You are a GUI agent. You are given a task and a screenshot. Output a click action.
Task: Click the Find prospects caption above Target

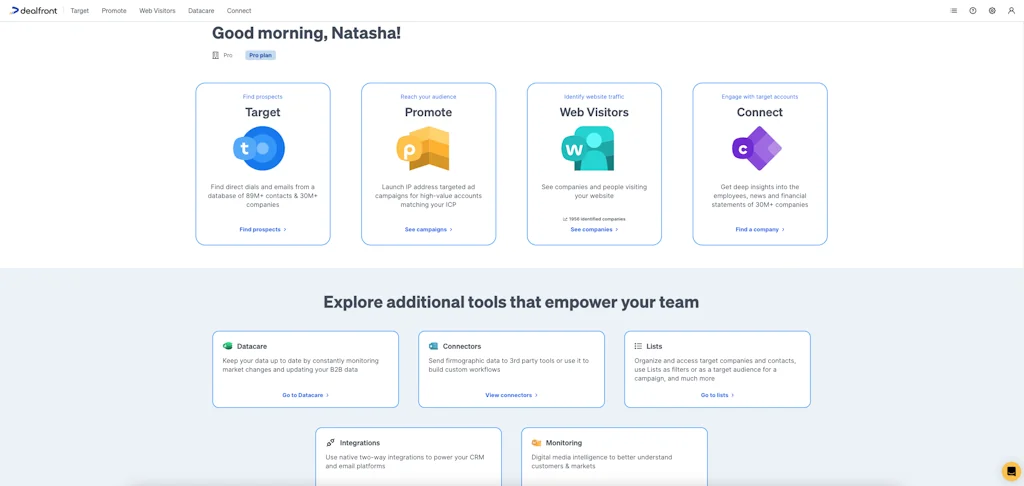[263, 97]
